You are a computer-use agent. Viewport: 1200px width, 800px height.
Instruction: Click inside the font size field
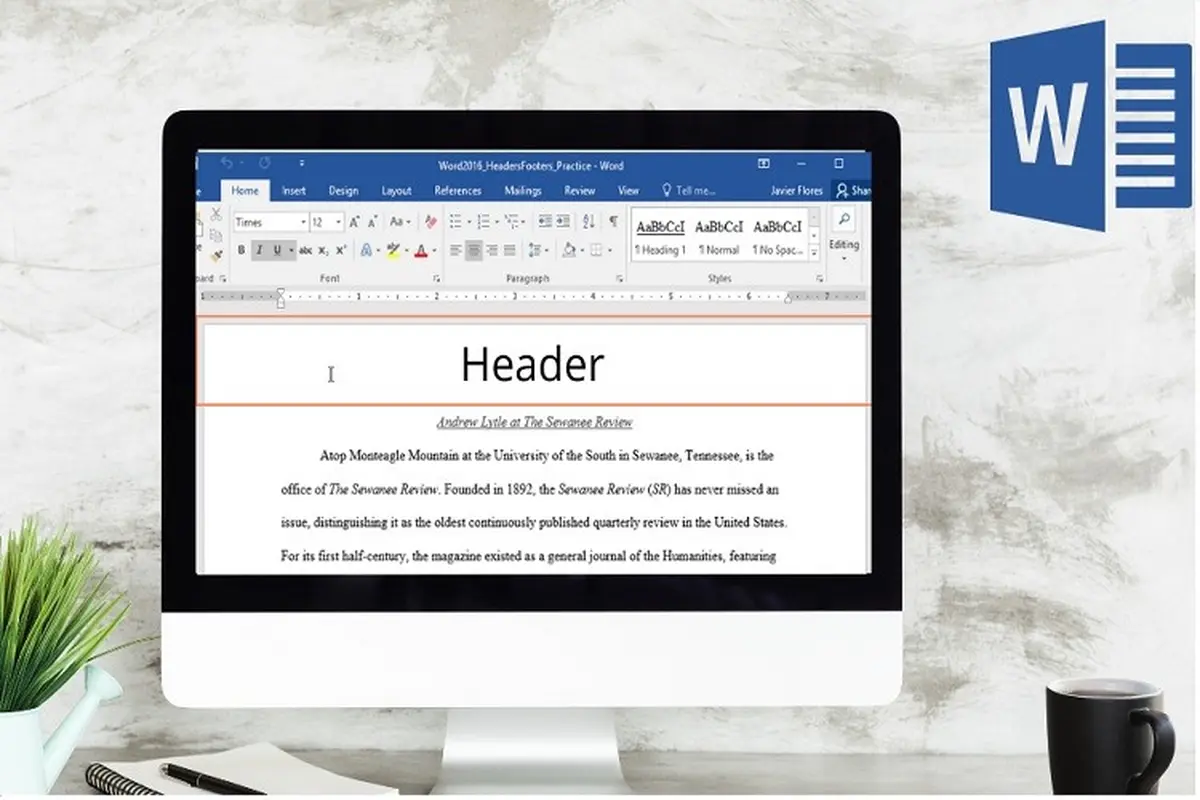pos(319,221)
